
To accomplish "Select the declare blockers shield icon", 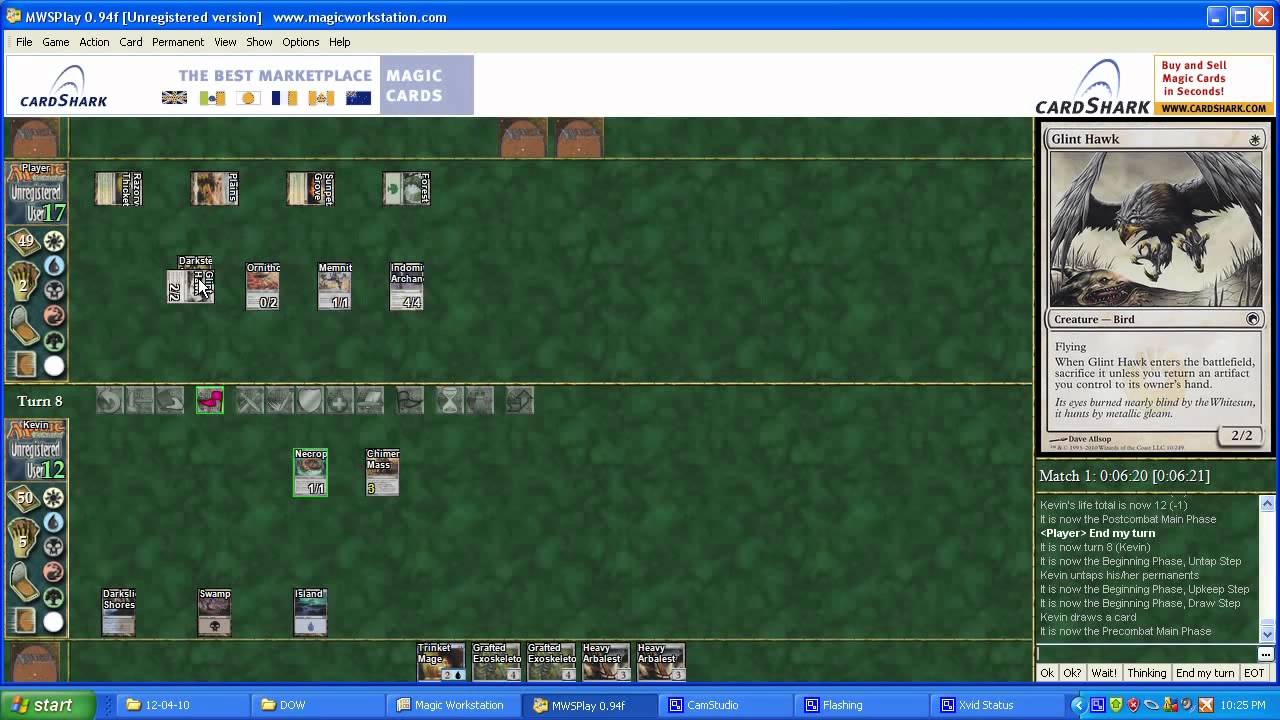I will (x=309, y=401).
